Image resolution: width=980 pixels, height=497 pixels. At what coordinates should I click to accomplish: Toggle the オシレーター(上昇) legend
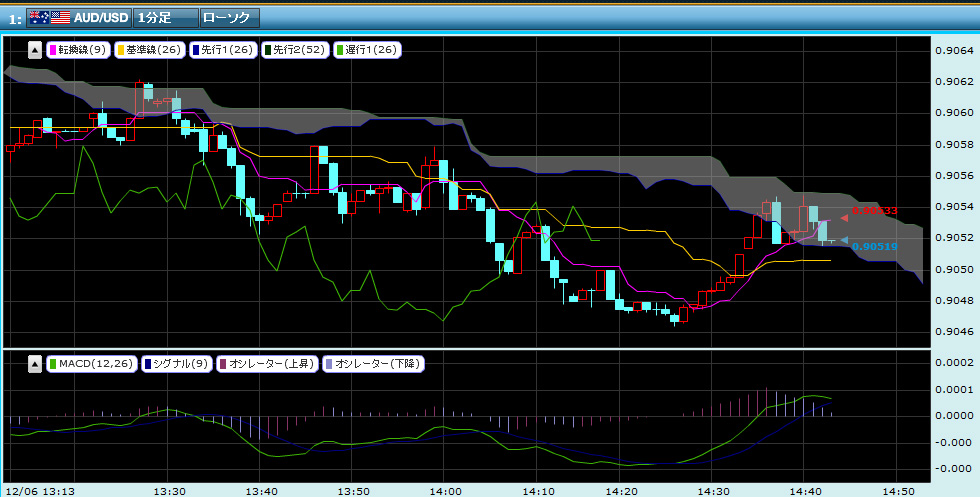(x=267, y=364)
